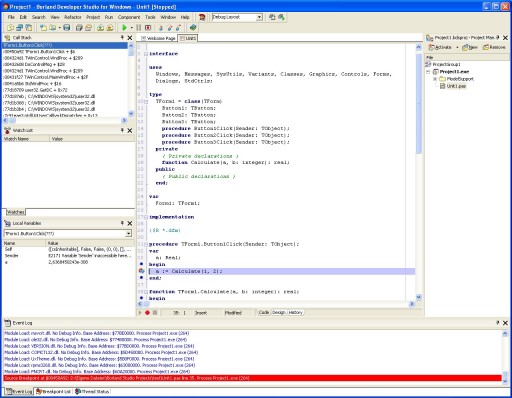The width and height of the screenshot is (512, 398).
Task: Select TForm1.Button1Click entry in Call Stack
Action: (65, 45)
